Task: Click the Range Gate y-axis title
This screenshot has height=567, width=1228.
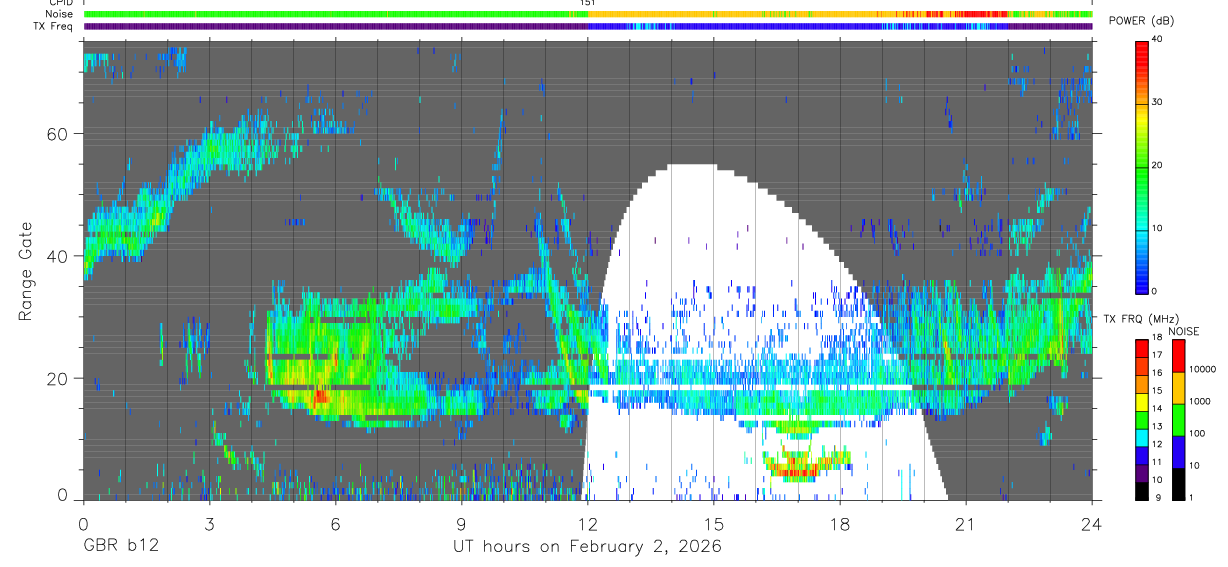Action: coord(25,271)
